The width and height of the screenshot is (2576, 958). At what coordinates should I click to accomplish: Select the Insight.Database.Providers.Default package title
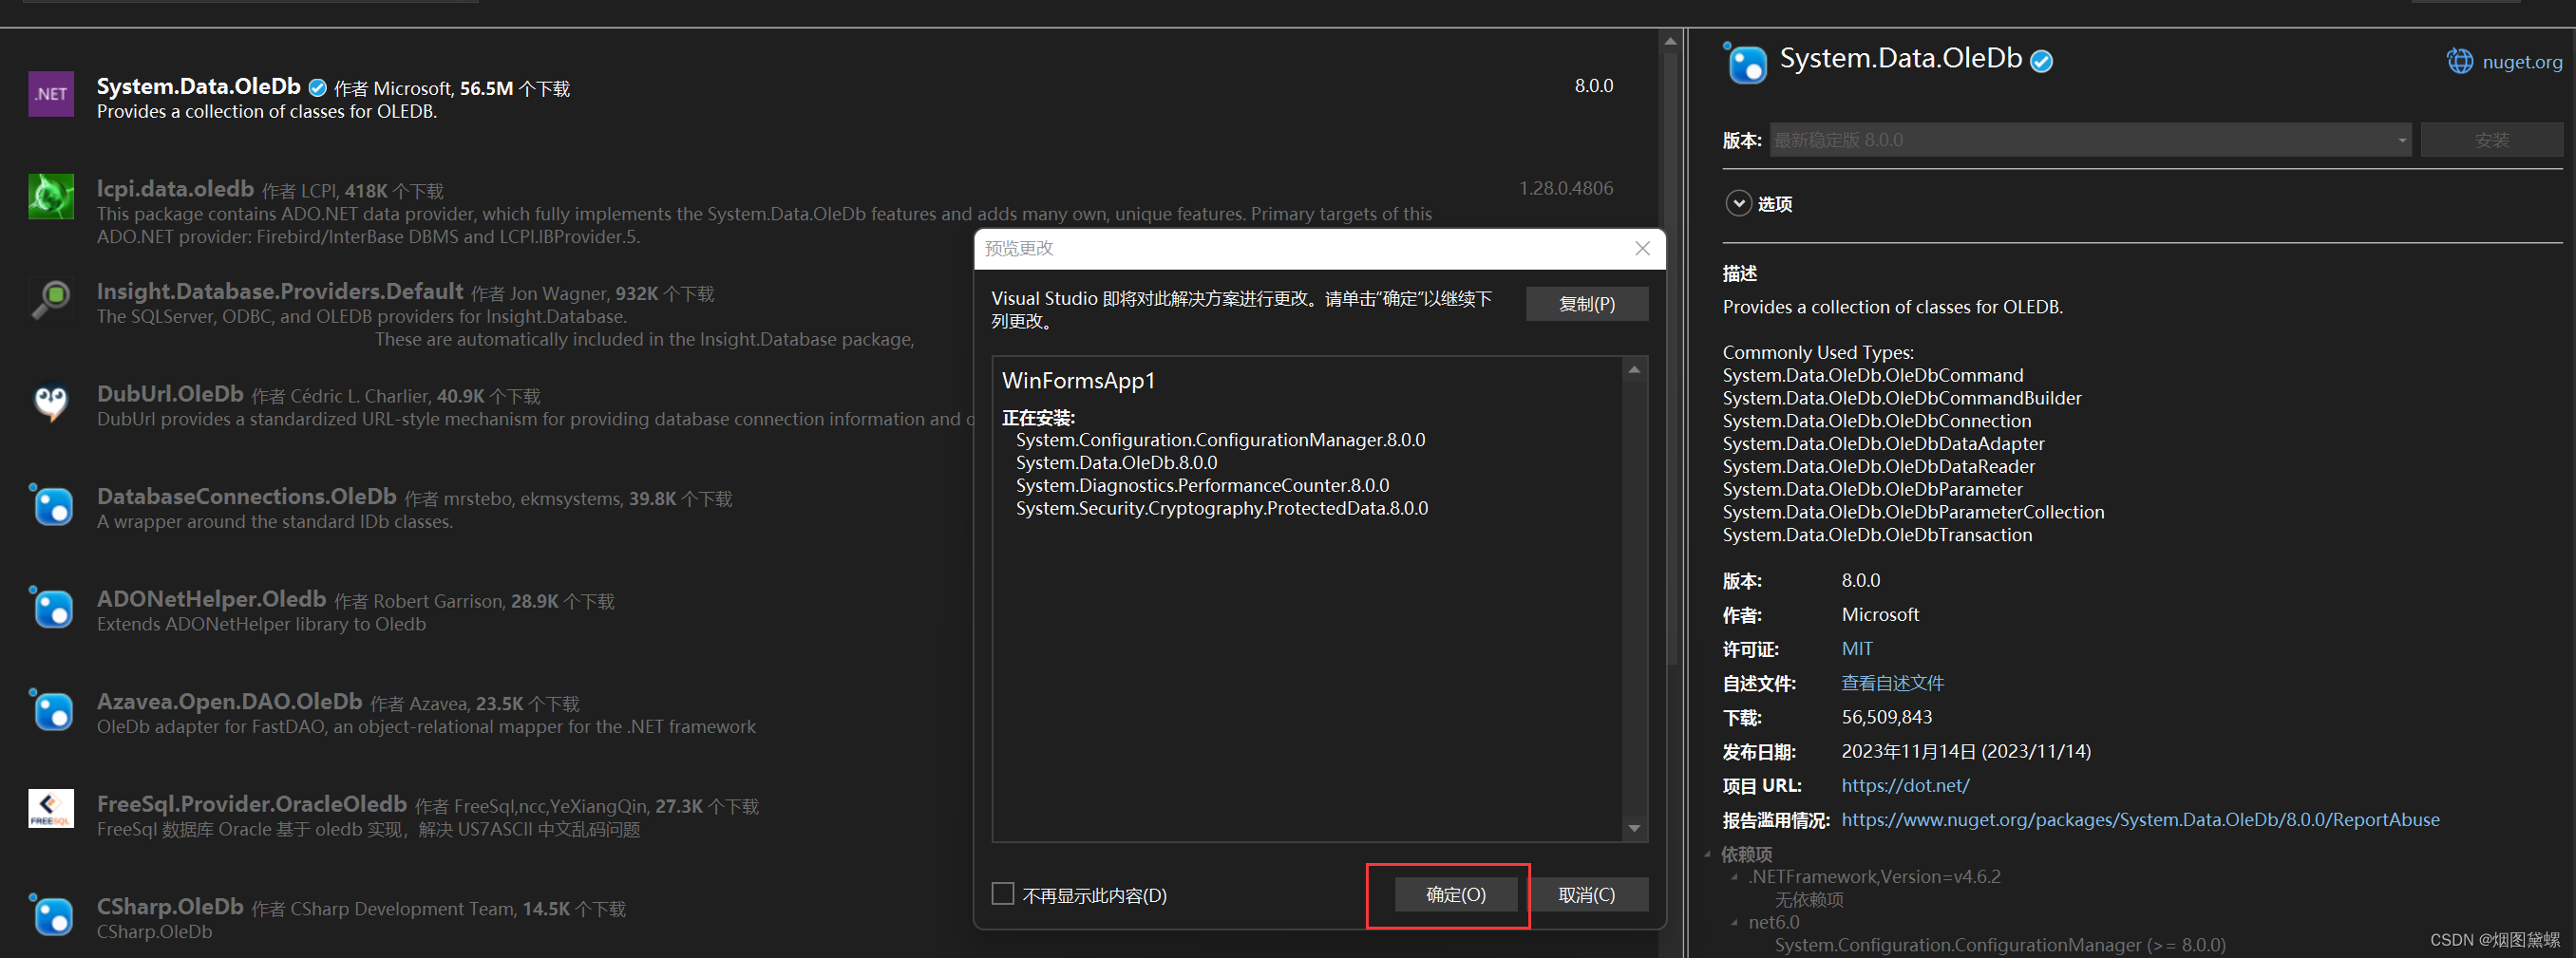click(x=280, y=291)
